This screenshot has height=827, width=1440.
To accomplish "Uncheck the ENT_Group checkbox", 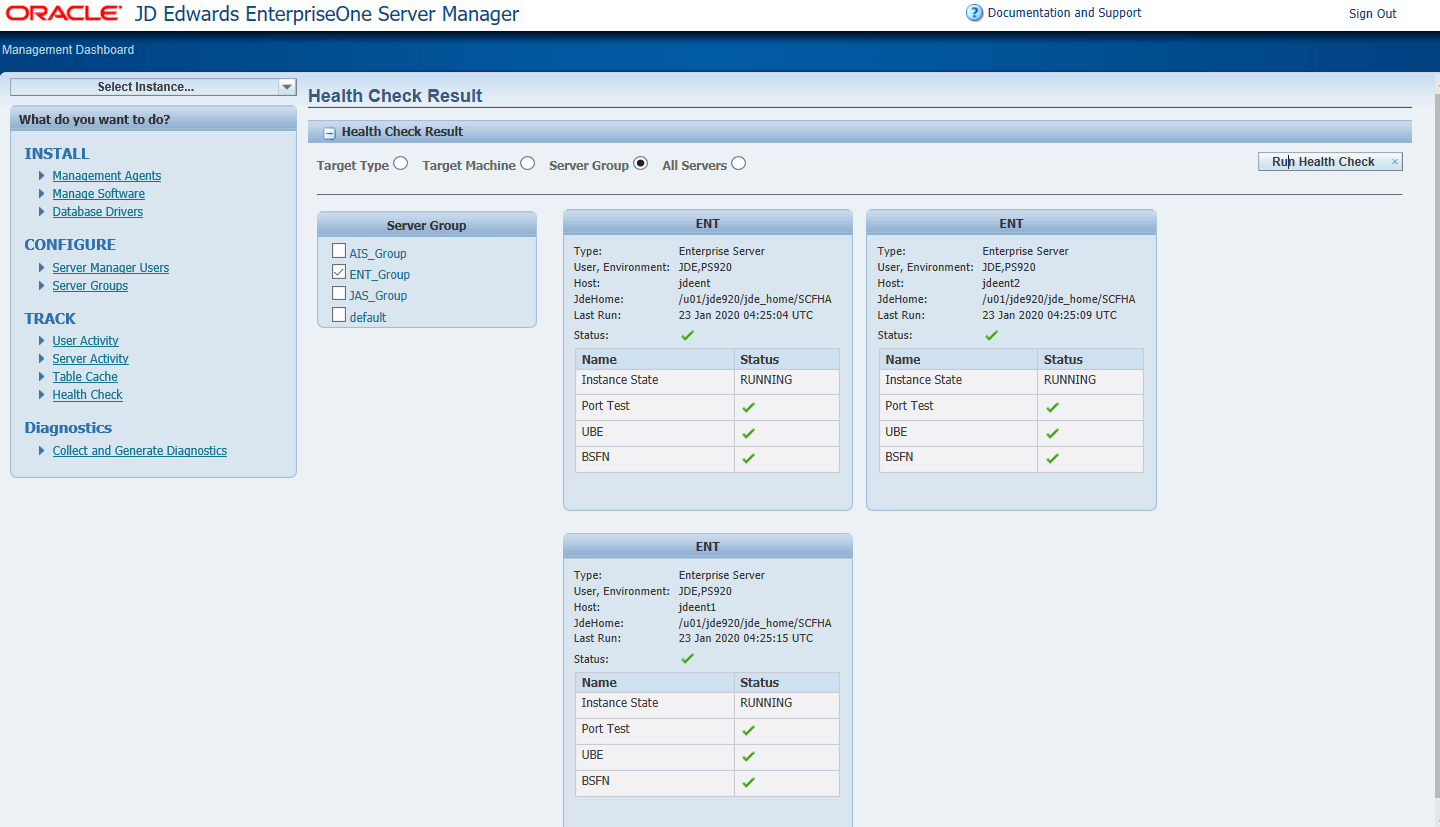I will pos(339,272).
